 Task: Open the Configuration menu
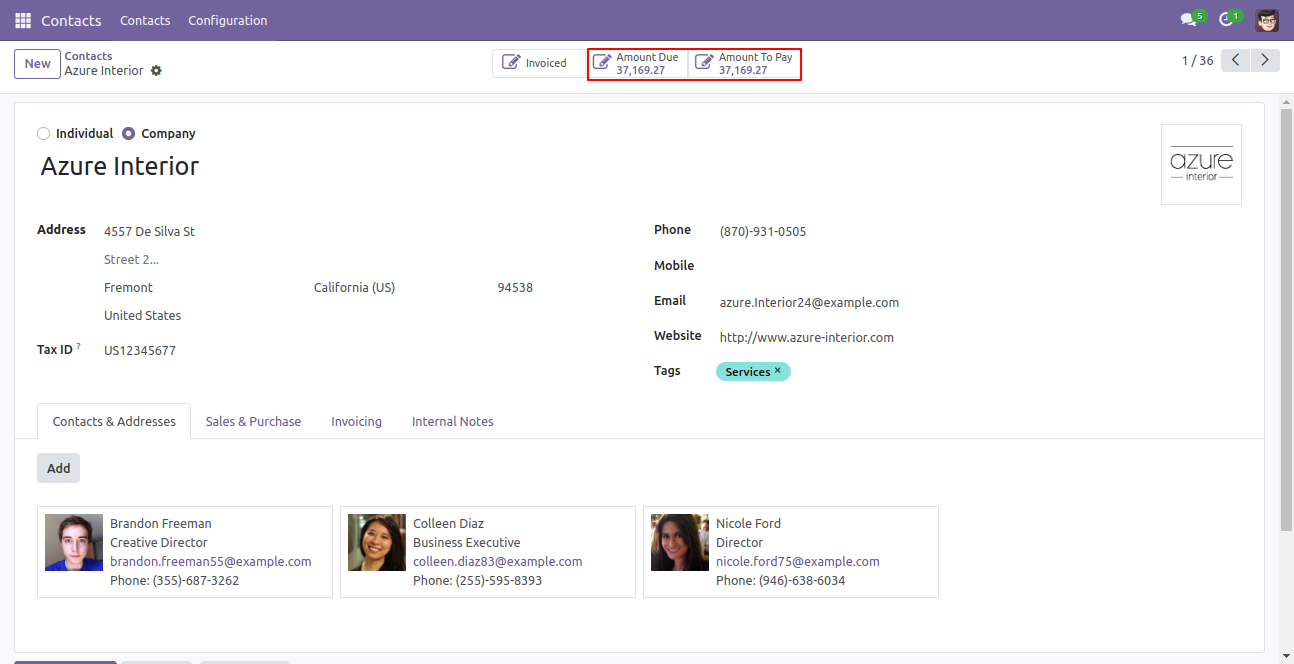[x=228, y=20]
